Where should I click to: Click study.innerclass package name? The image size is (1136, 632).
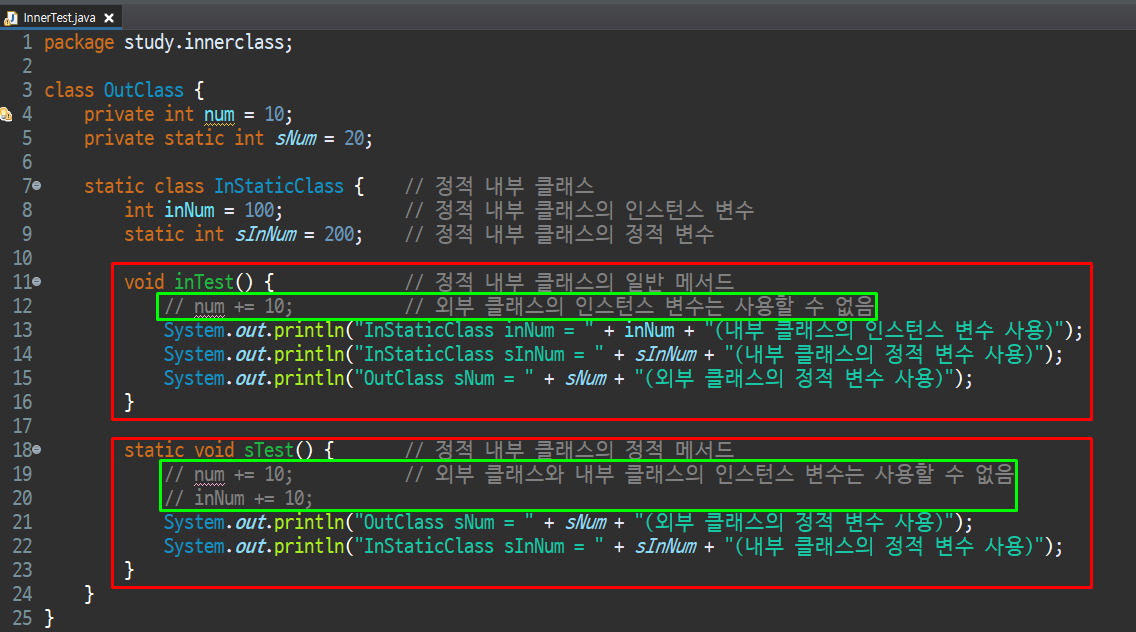pos(206,42)
